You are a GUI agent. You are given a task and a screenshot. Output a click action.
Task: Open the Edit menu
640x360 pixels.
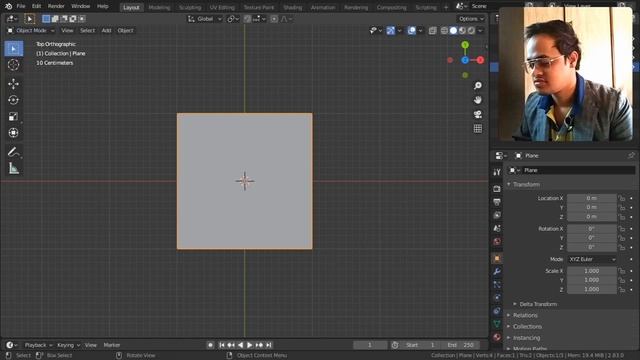[x=36, y=7]
